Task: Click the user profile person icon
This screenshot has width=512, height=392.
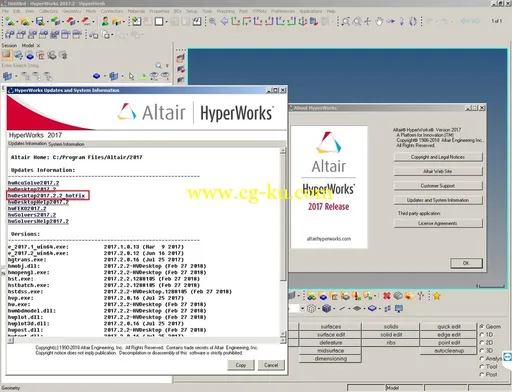Action: pos(105,22)
